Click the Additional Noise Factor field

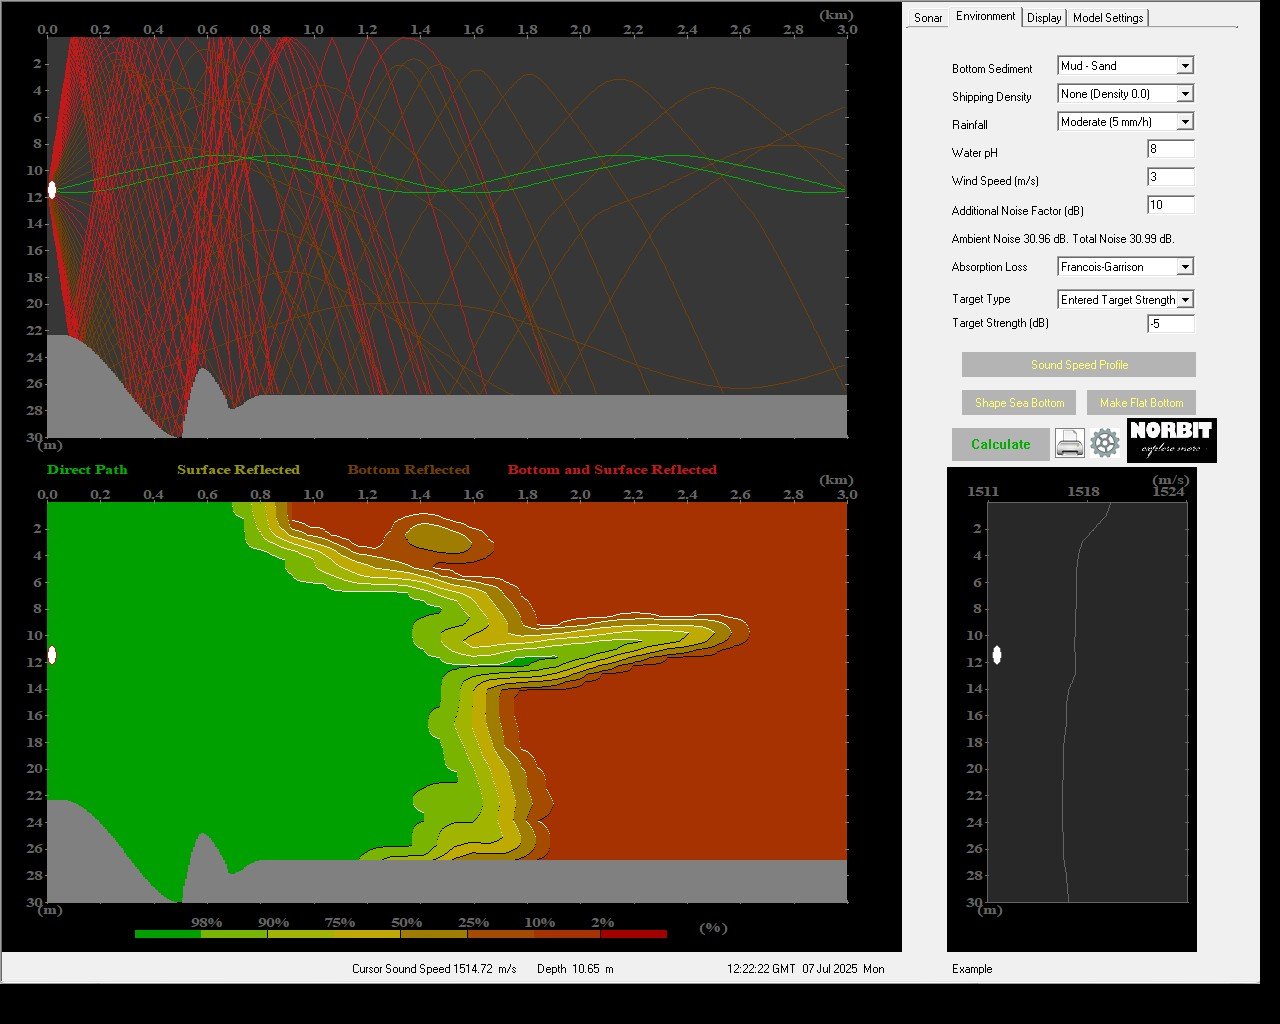point(1171,205)
